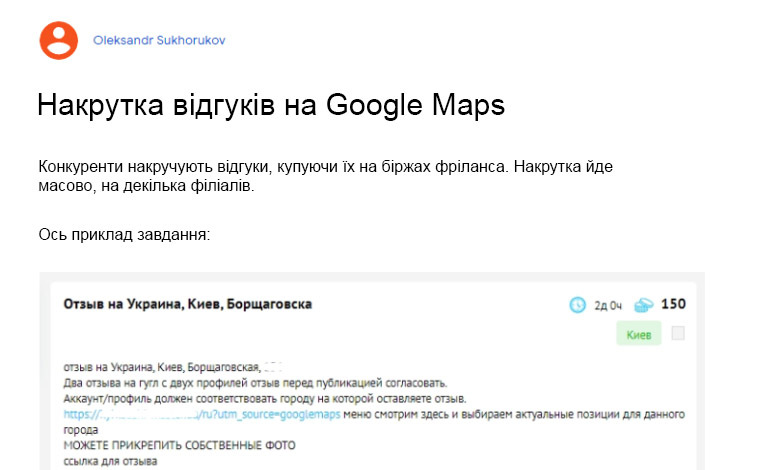
Task: Click the coins price icon
Action: tap(645, 305)
